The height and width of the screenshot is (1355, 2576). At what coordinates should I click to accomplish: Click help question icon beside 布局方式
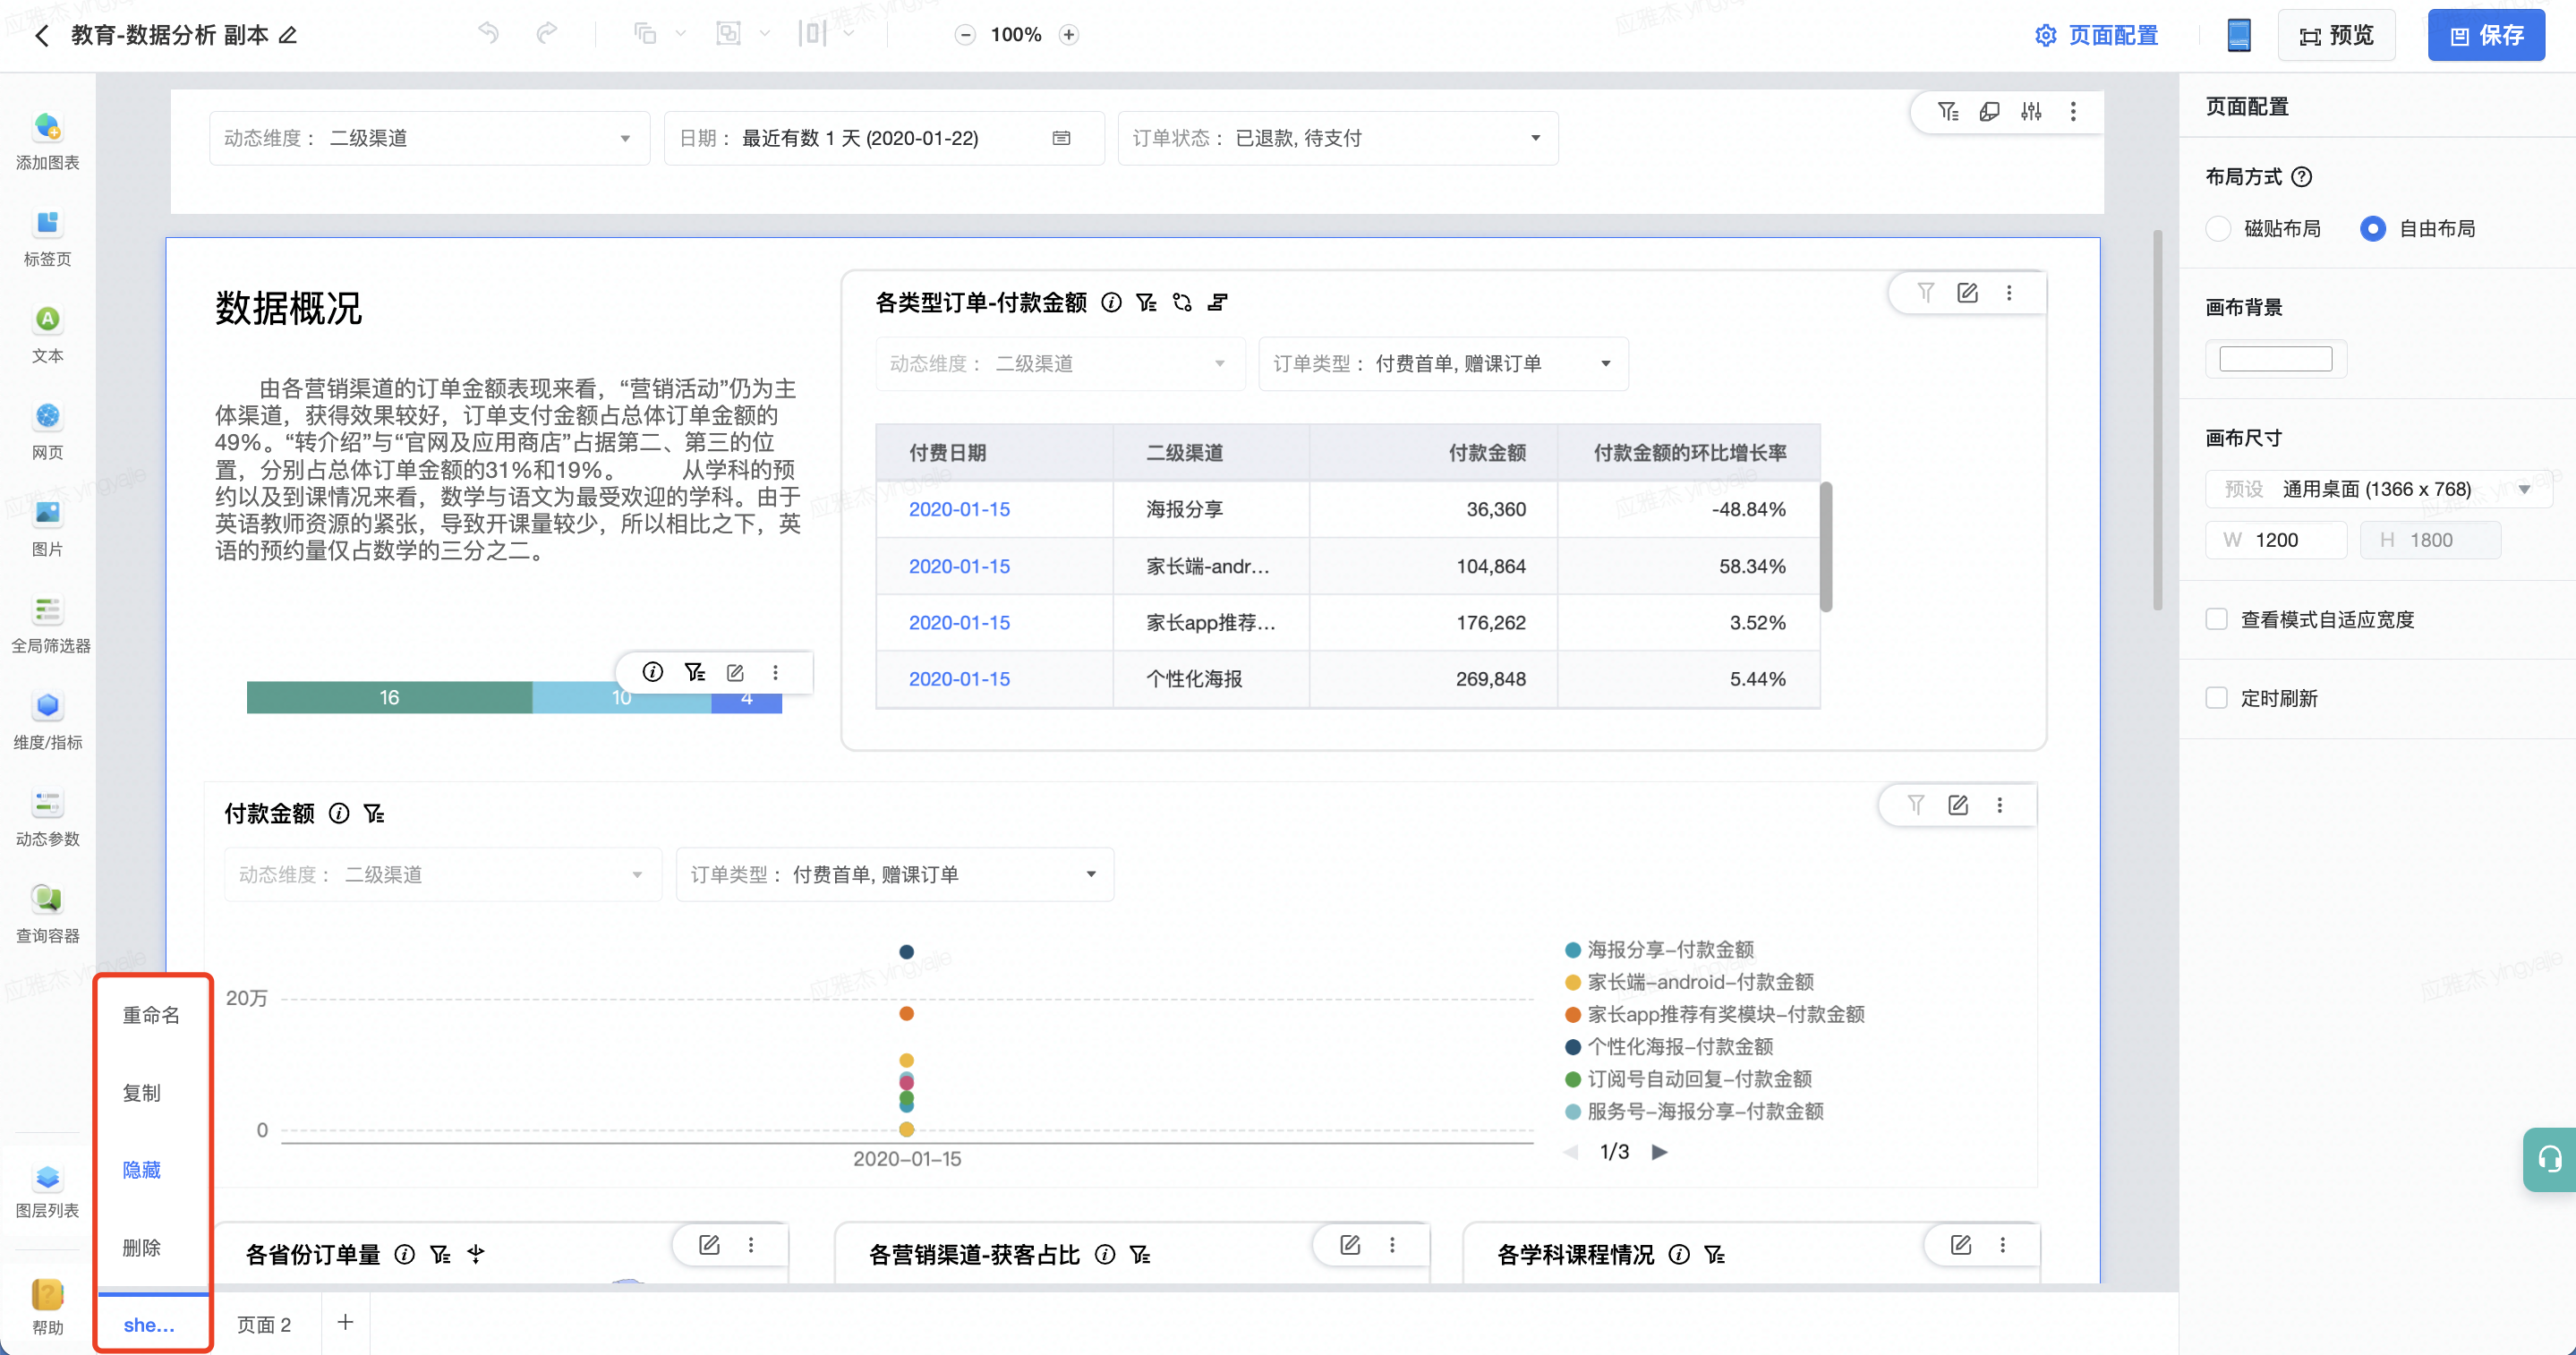(x=2301, y=177)
